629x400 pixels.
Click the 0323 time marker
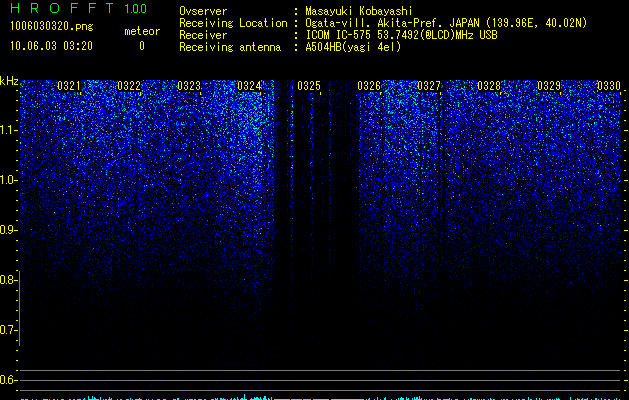pos(189,86)
